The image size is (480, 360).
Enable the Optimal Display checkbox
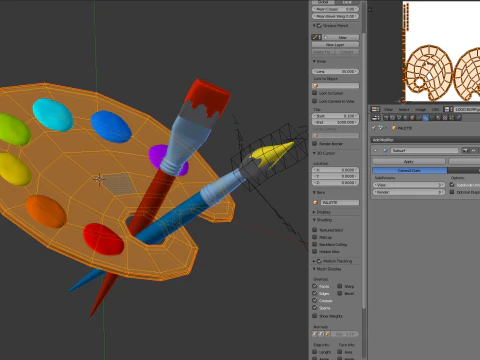click(x=452, y=192)
